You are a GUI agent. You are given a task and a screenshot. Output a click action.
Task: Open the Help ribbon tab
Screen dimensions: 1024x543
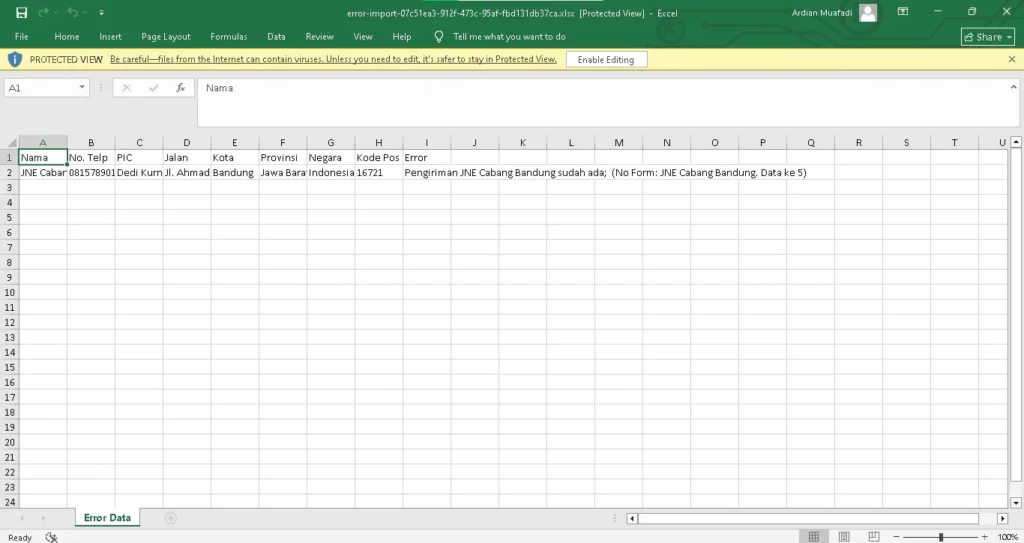click(x=402, y=37)
